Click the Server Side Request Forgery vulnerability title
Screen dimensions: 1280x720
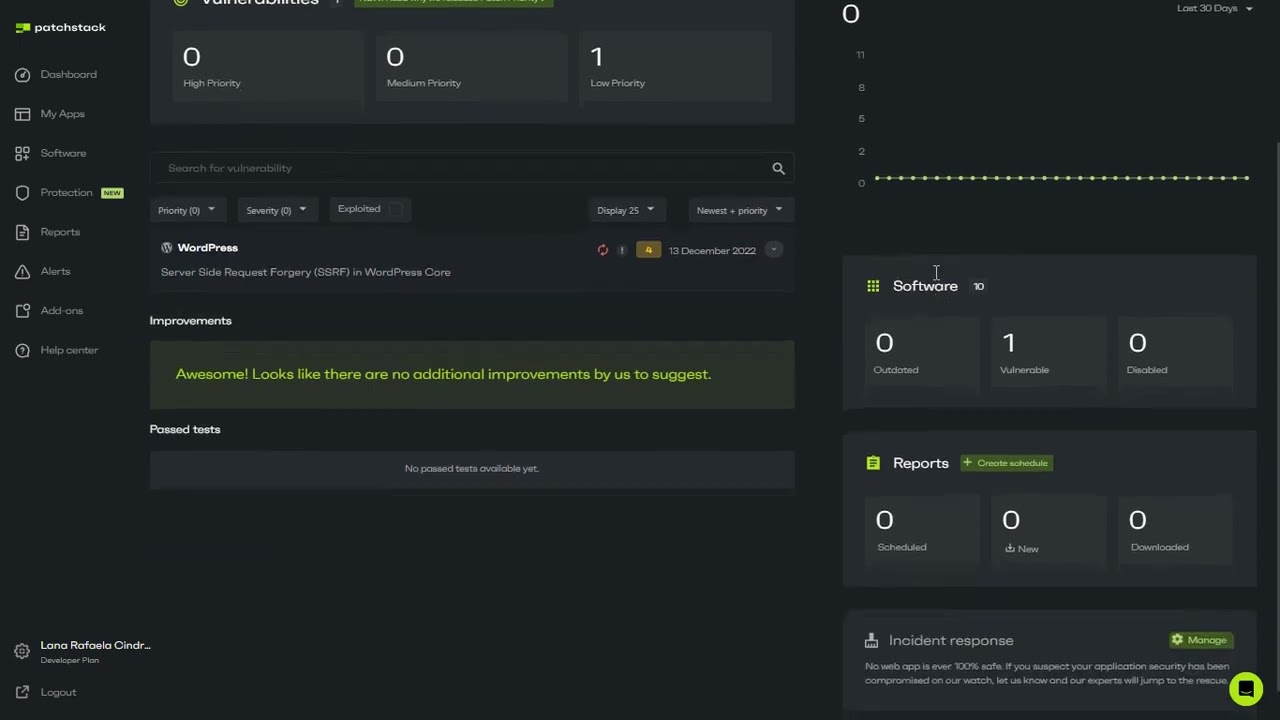[306, 272]
